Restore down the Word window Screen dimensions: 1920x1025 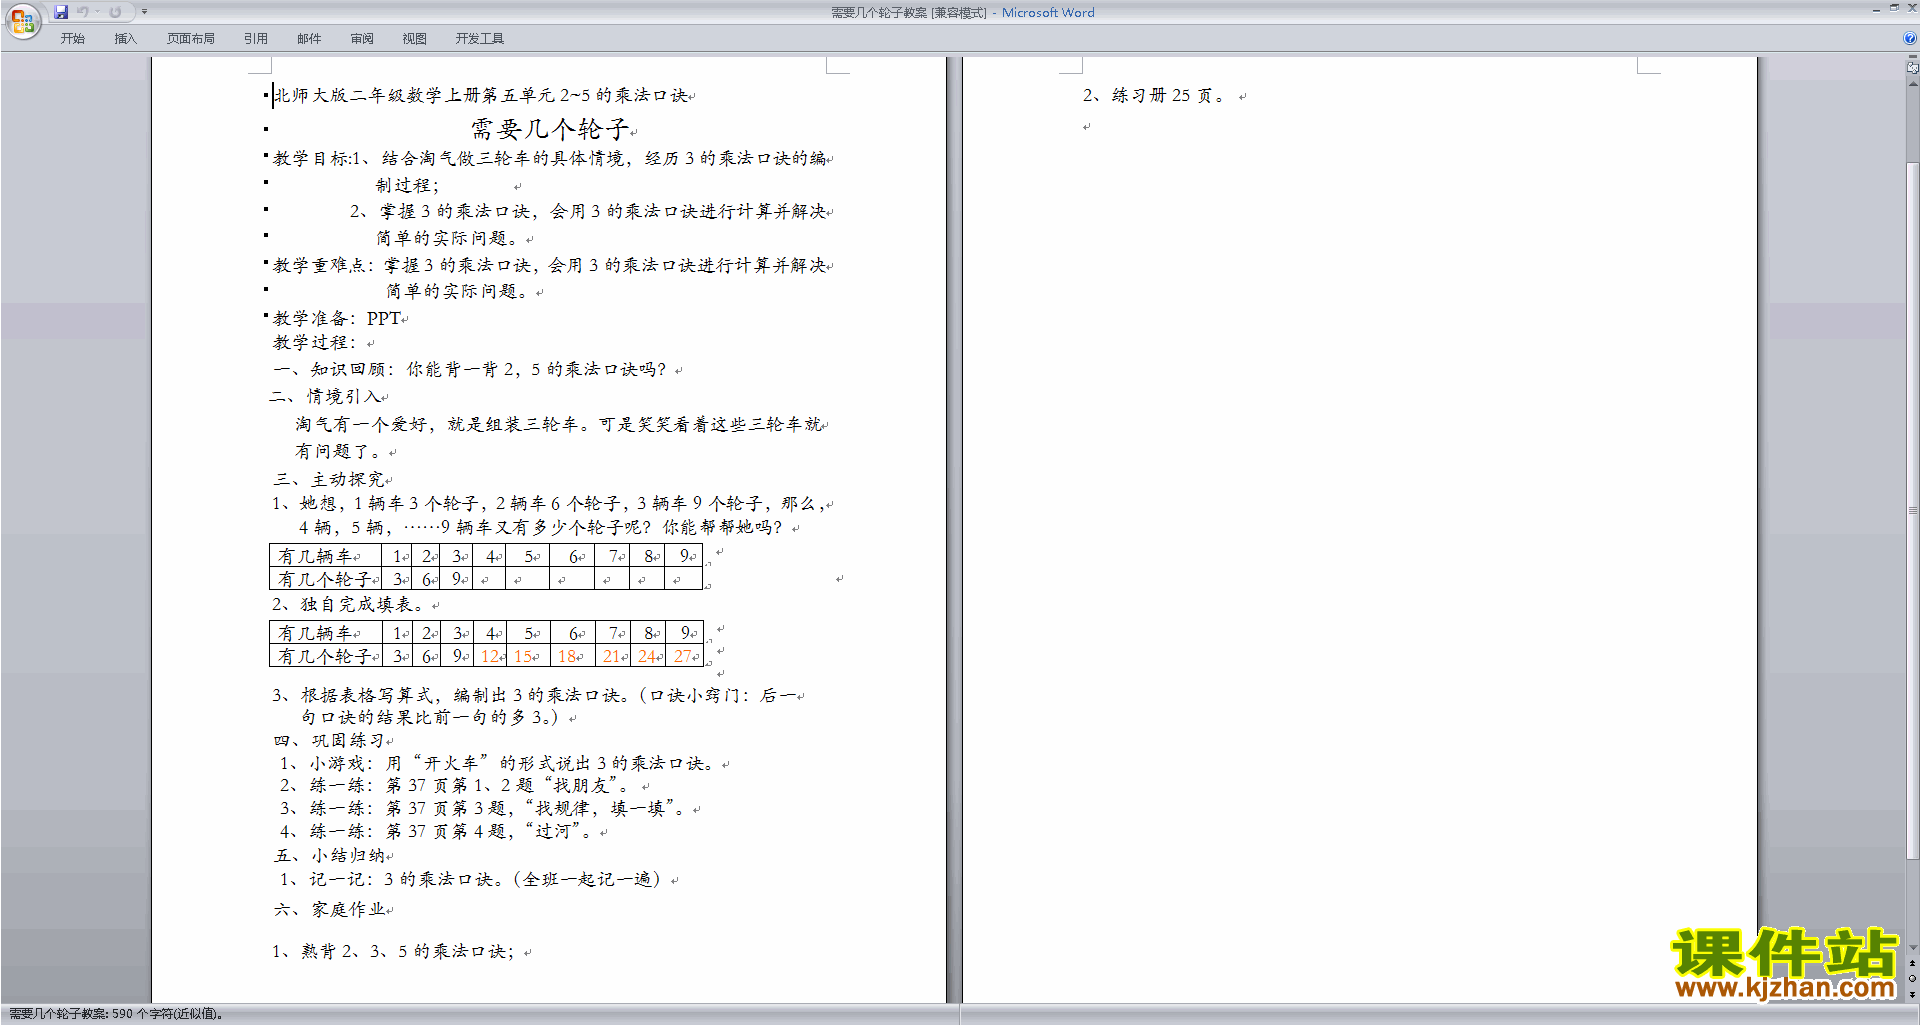click(1894, 9)
